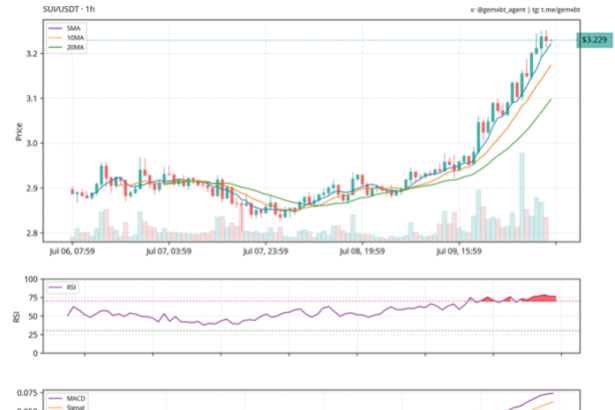The height and width of the screenshot is (410, 615).
Task: Click the Jul 08, 19:59 time label
Action: tap(363, 254)
